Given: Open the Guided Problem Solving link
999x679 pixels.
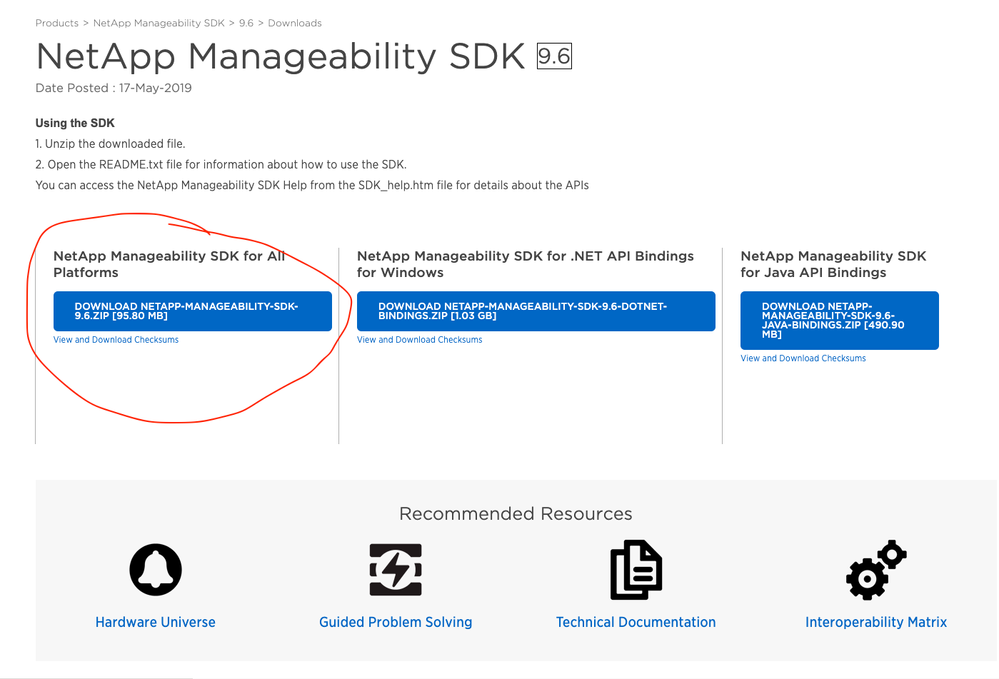Looking at the screenshot, I should tap(396, 622).
